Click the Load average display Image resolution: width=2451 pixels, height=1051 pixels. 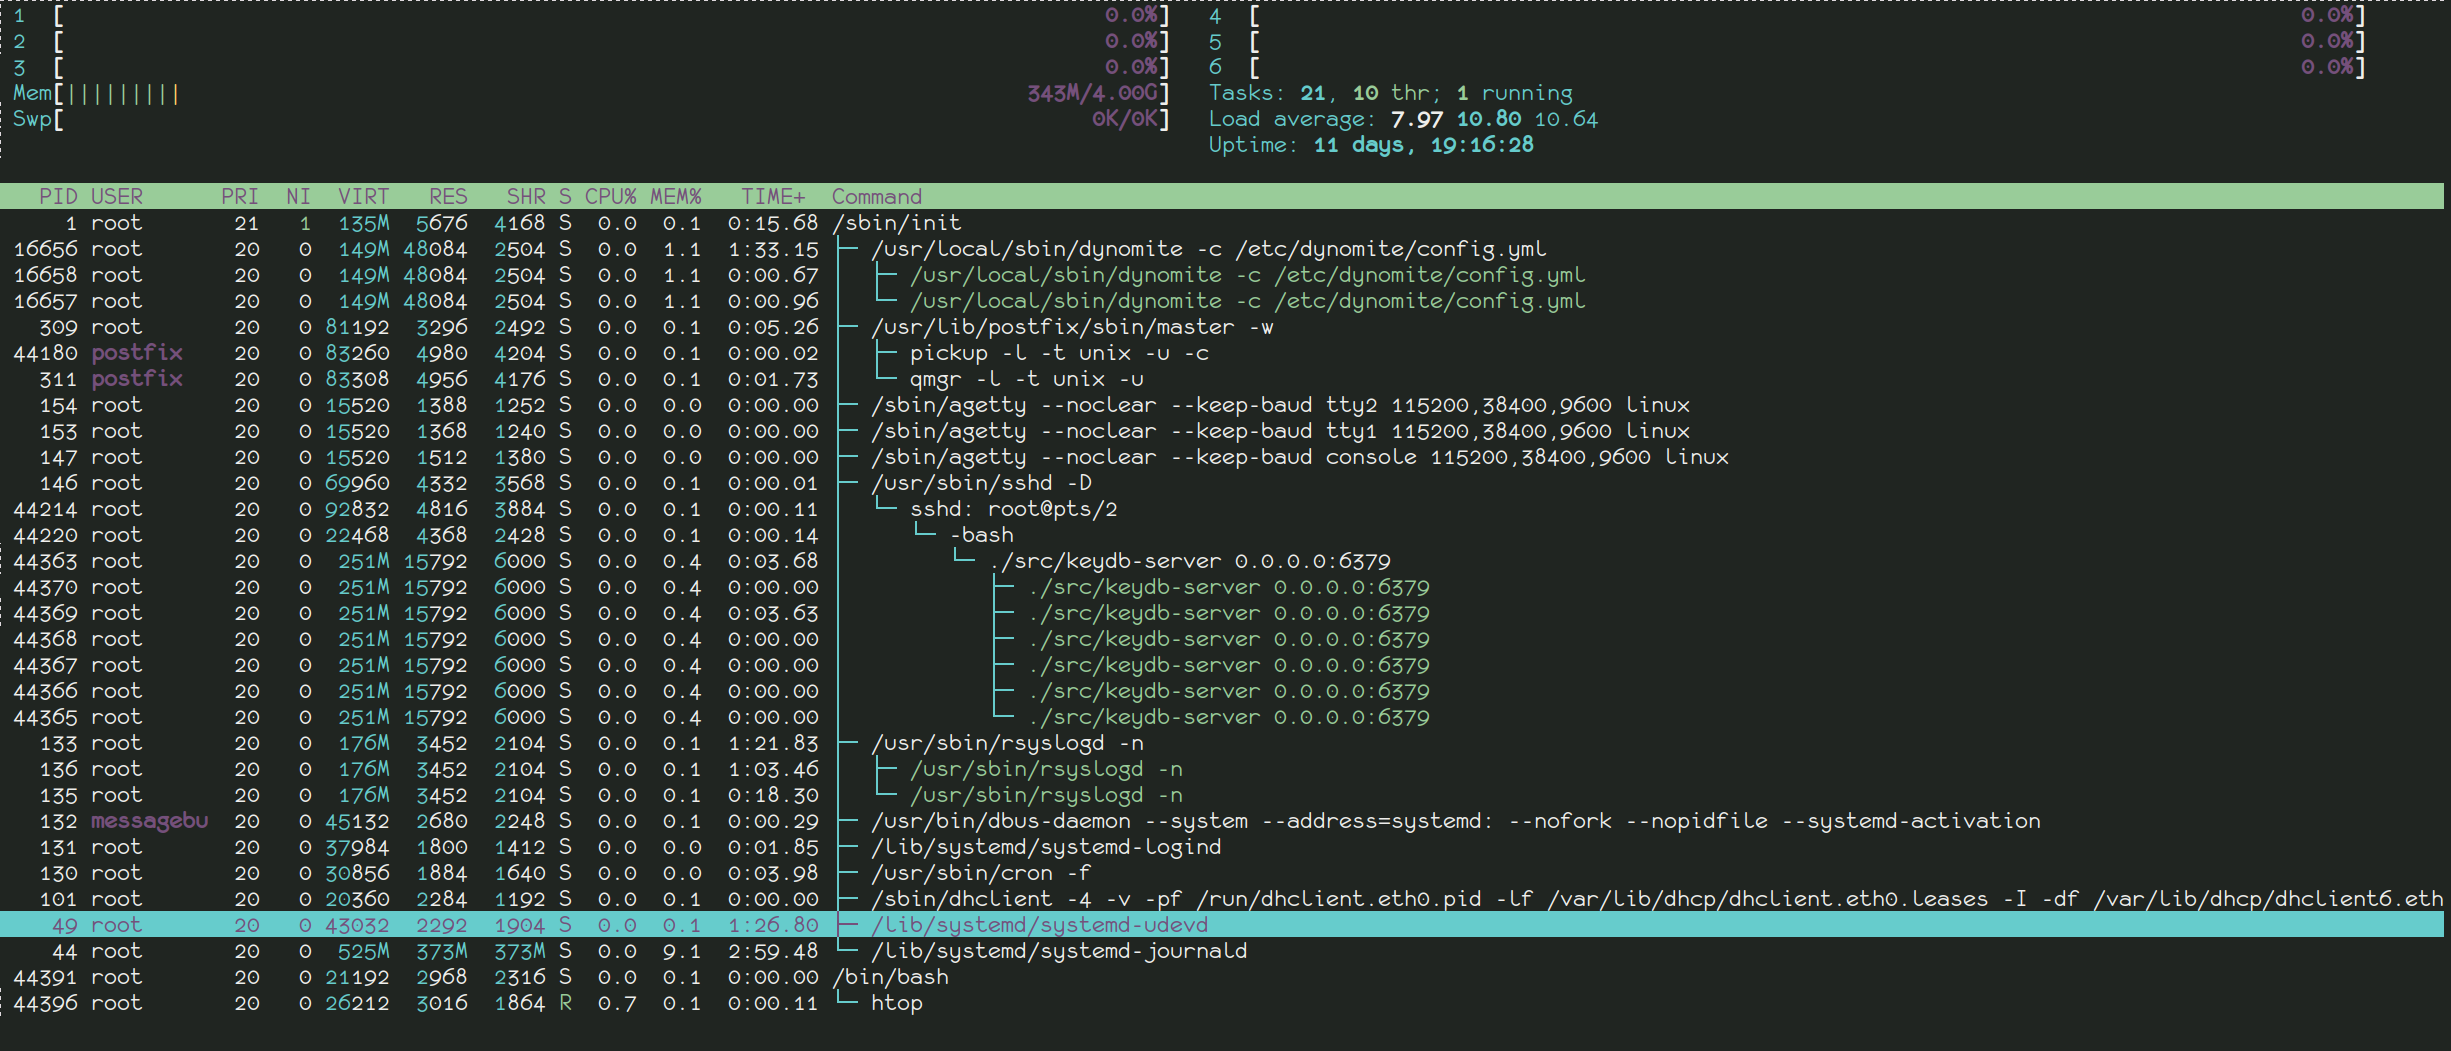(1400, 118)
